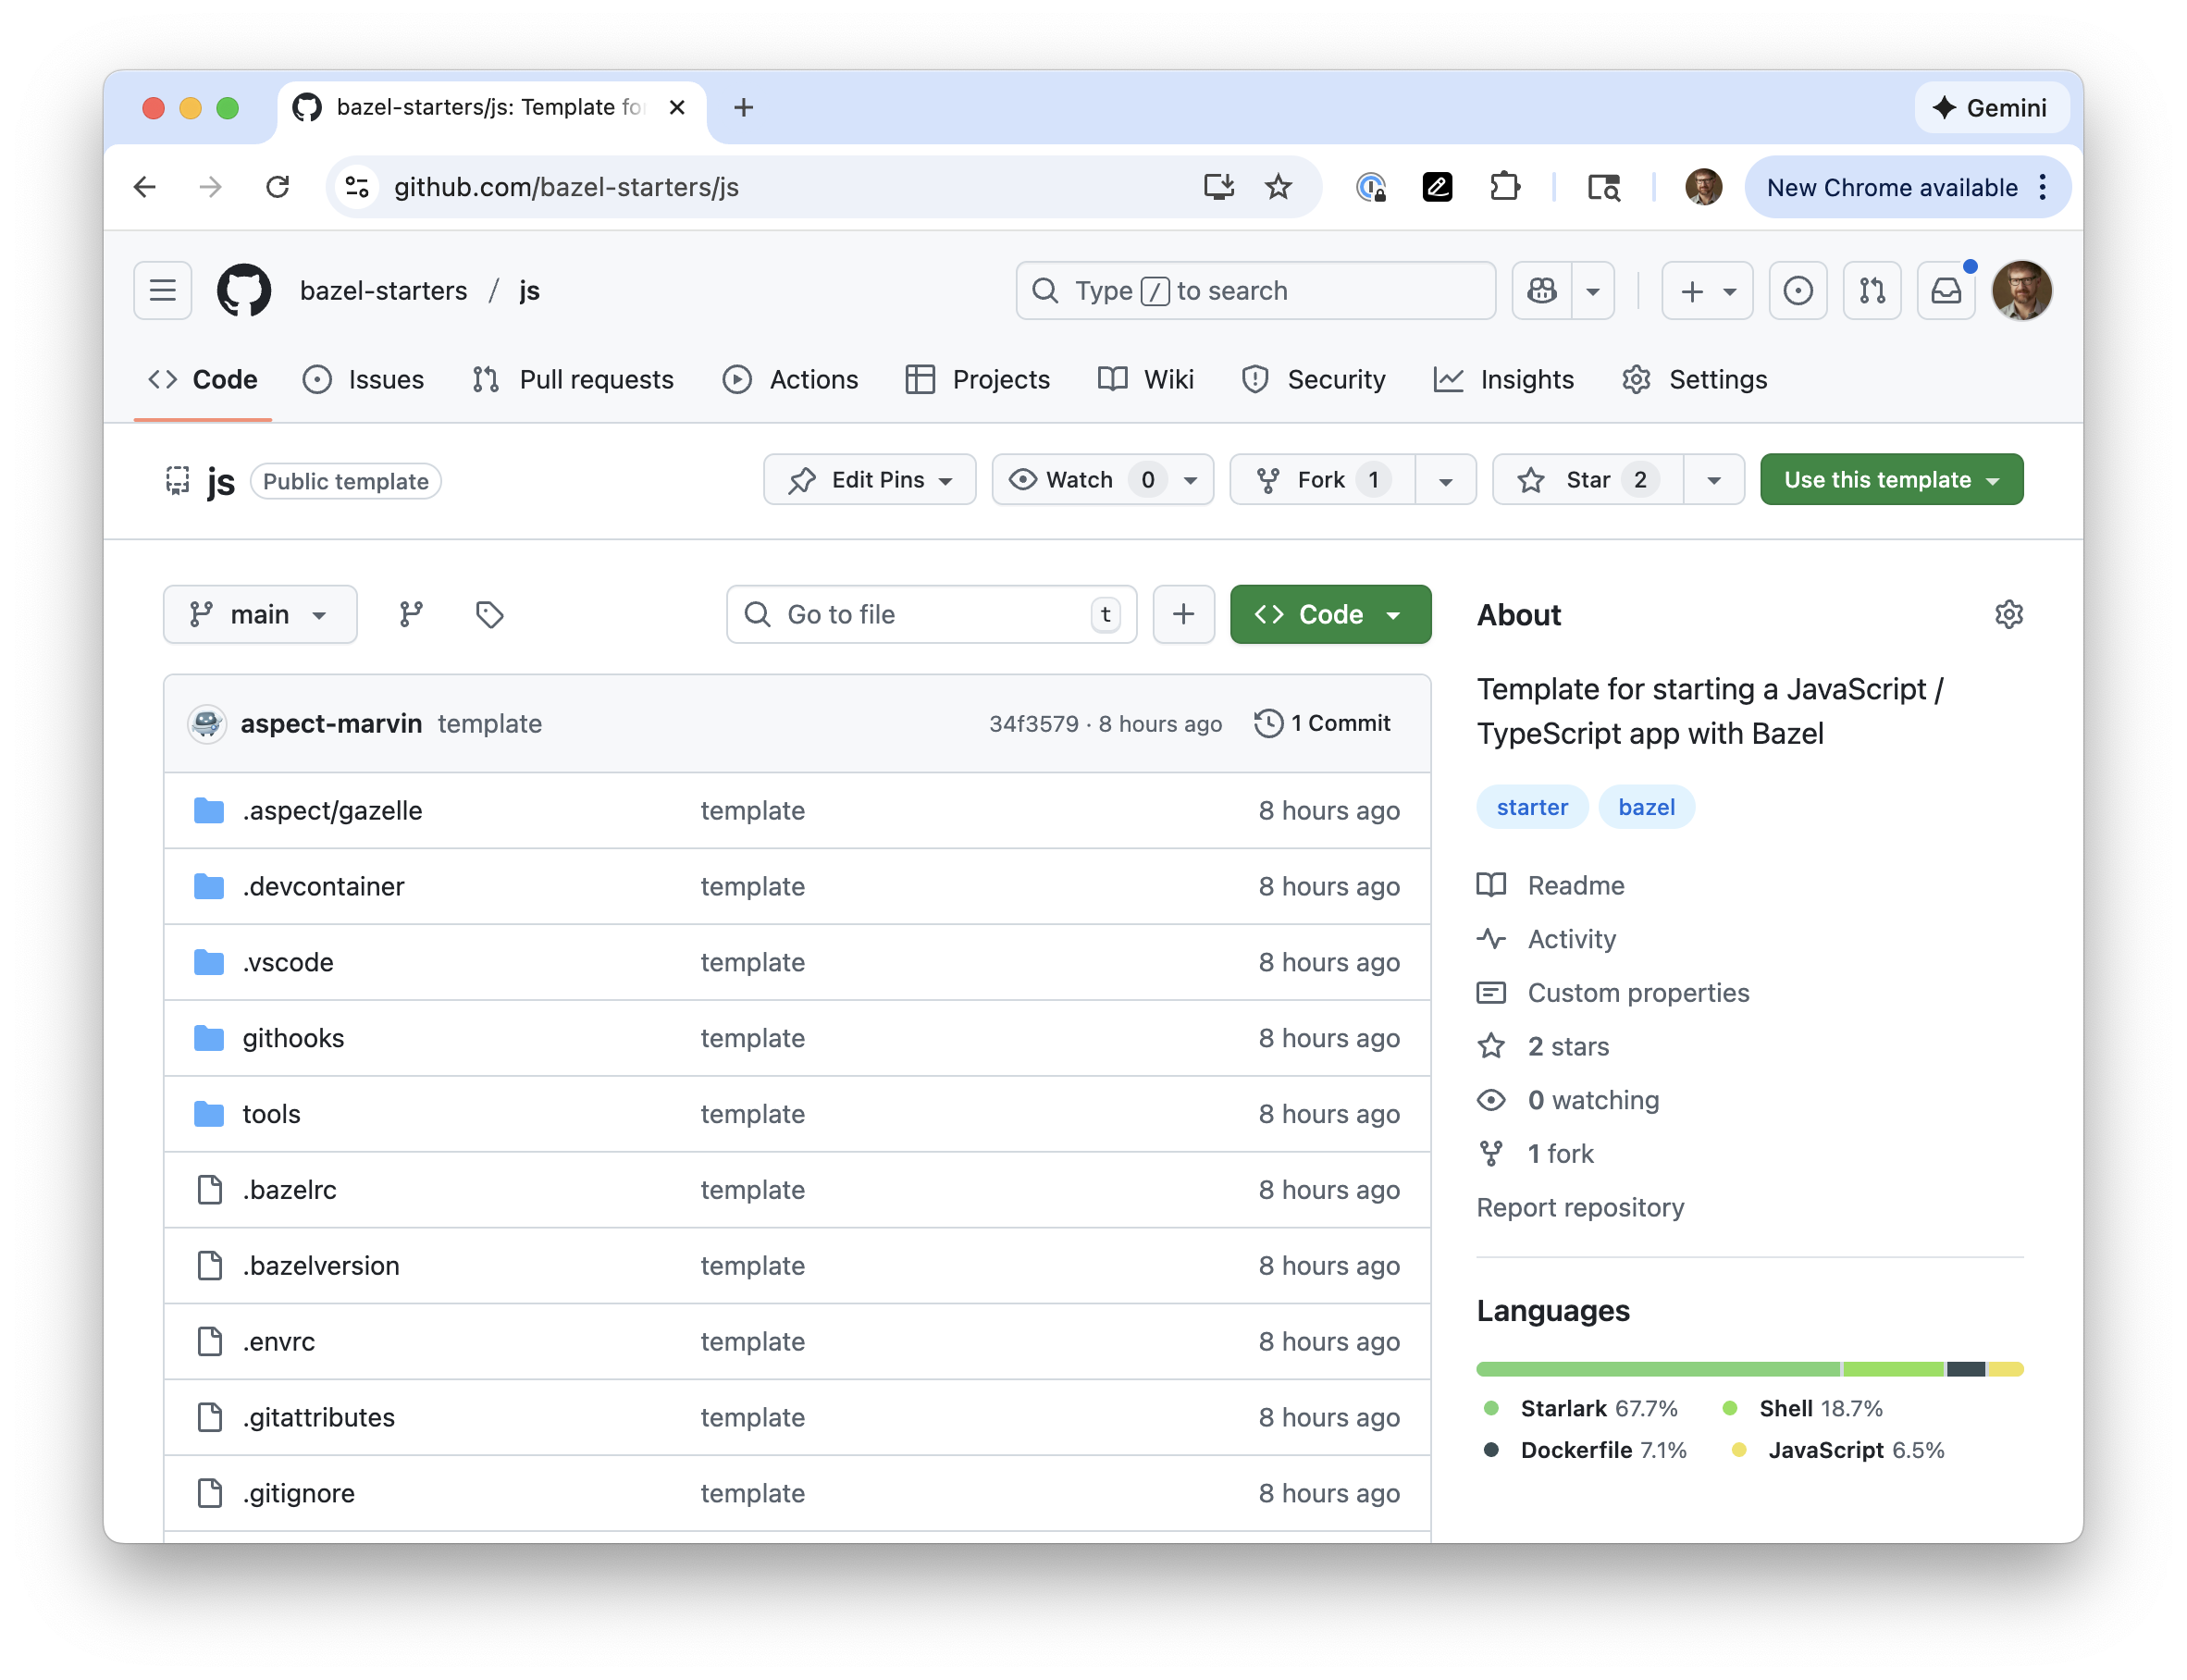The height and width of the screenshot is (1680, 2187).
Task: Open the Report repository link
Action: [1580, 1207]
